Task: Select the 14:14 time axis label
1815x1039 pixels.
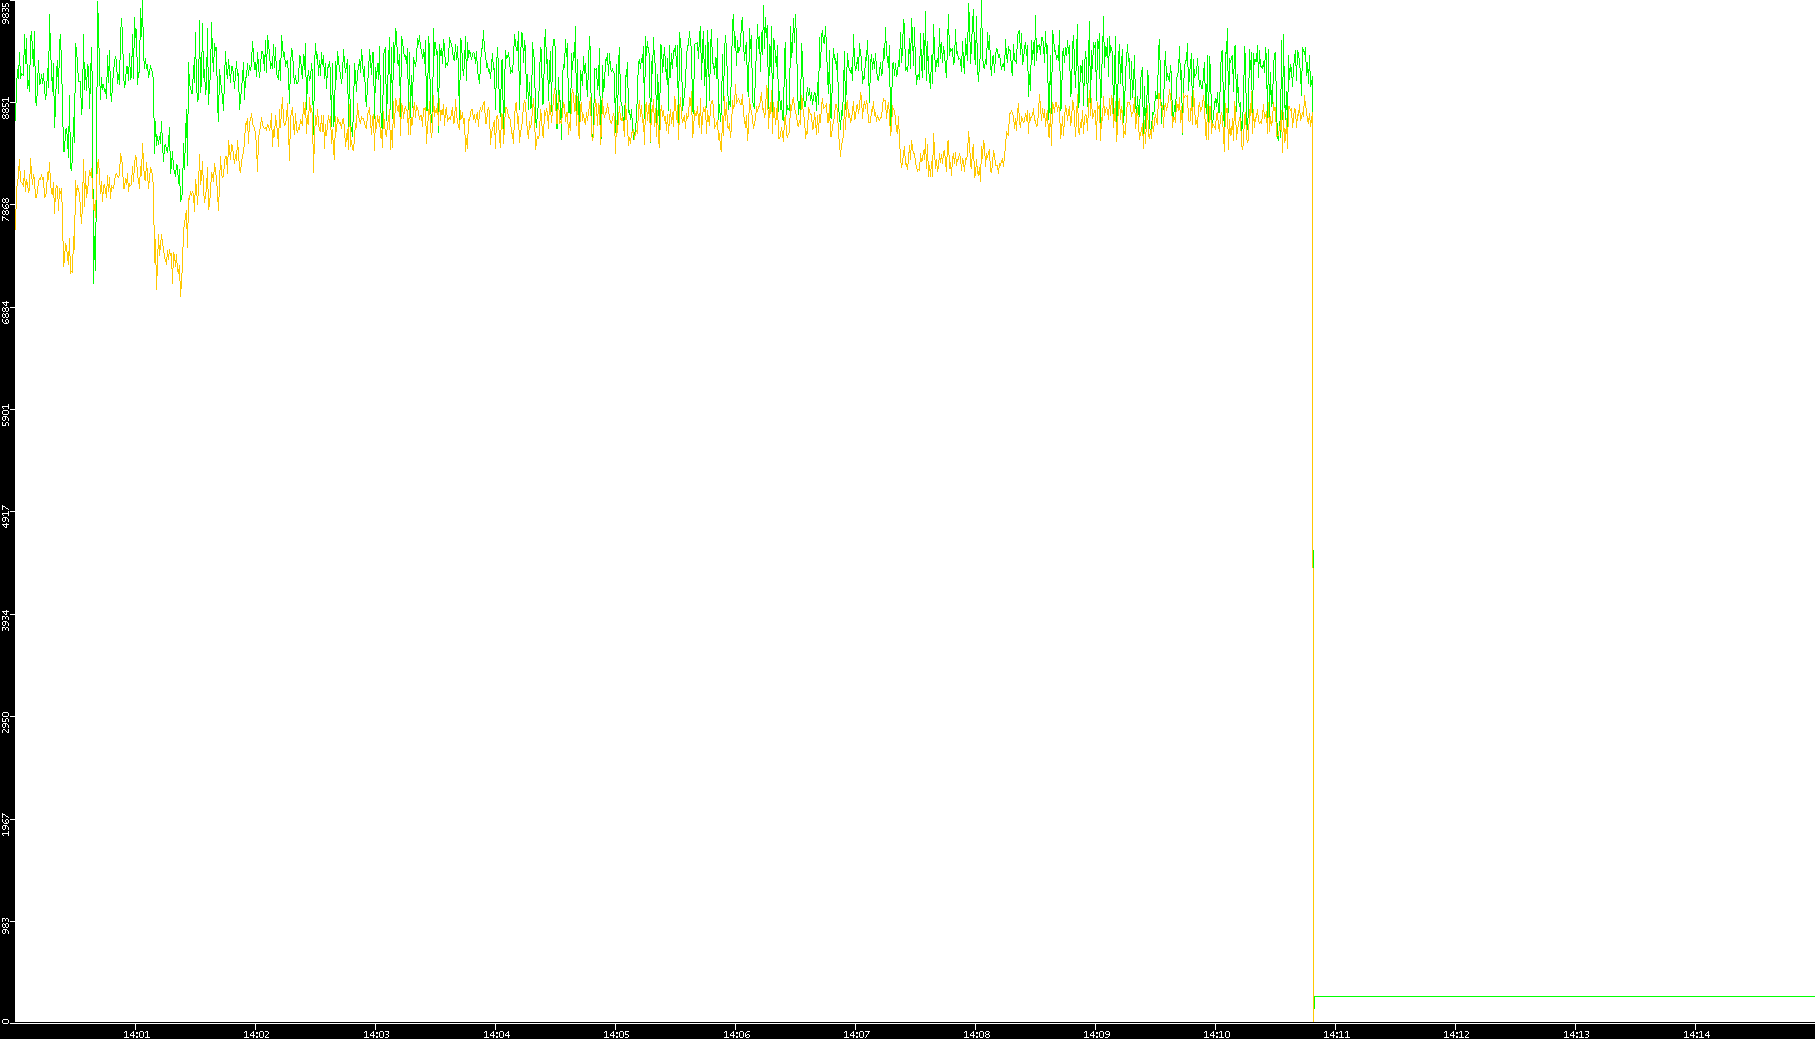Action: (1696, 1034)
